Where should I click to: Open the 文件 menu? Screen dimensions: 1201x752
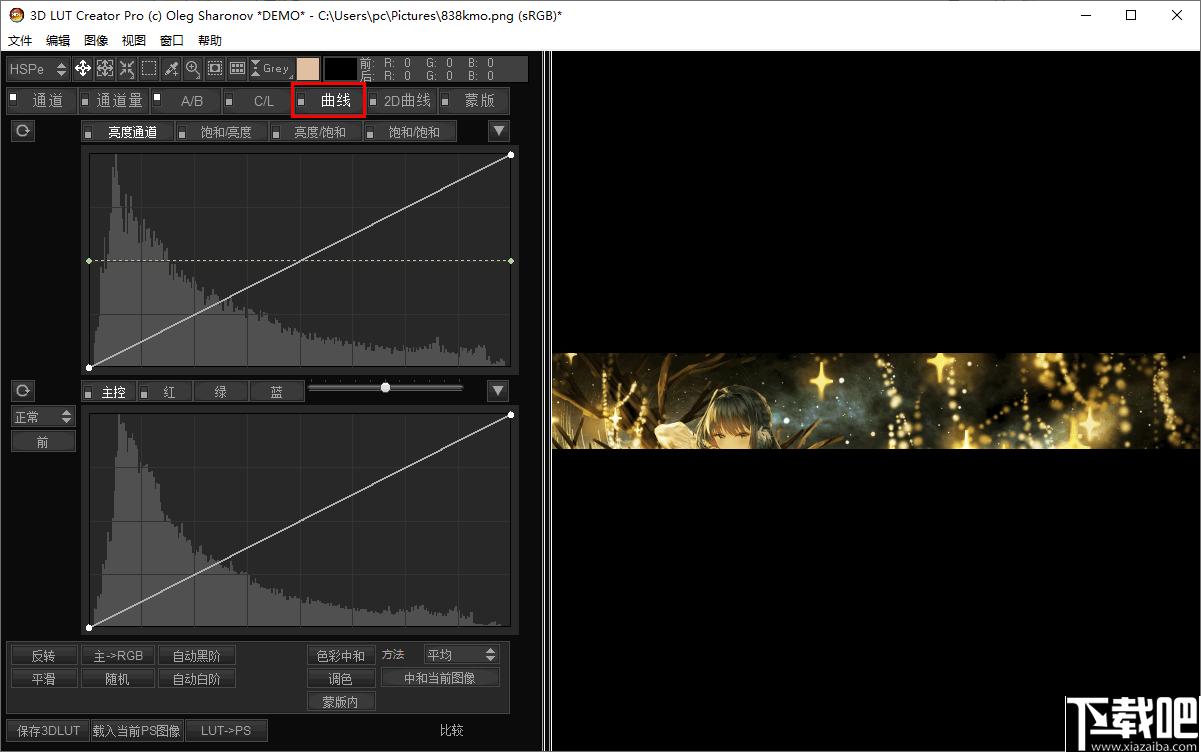coord(20,41)
